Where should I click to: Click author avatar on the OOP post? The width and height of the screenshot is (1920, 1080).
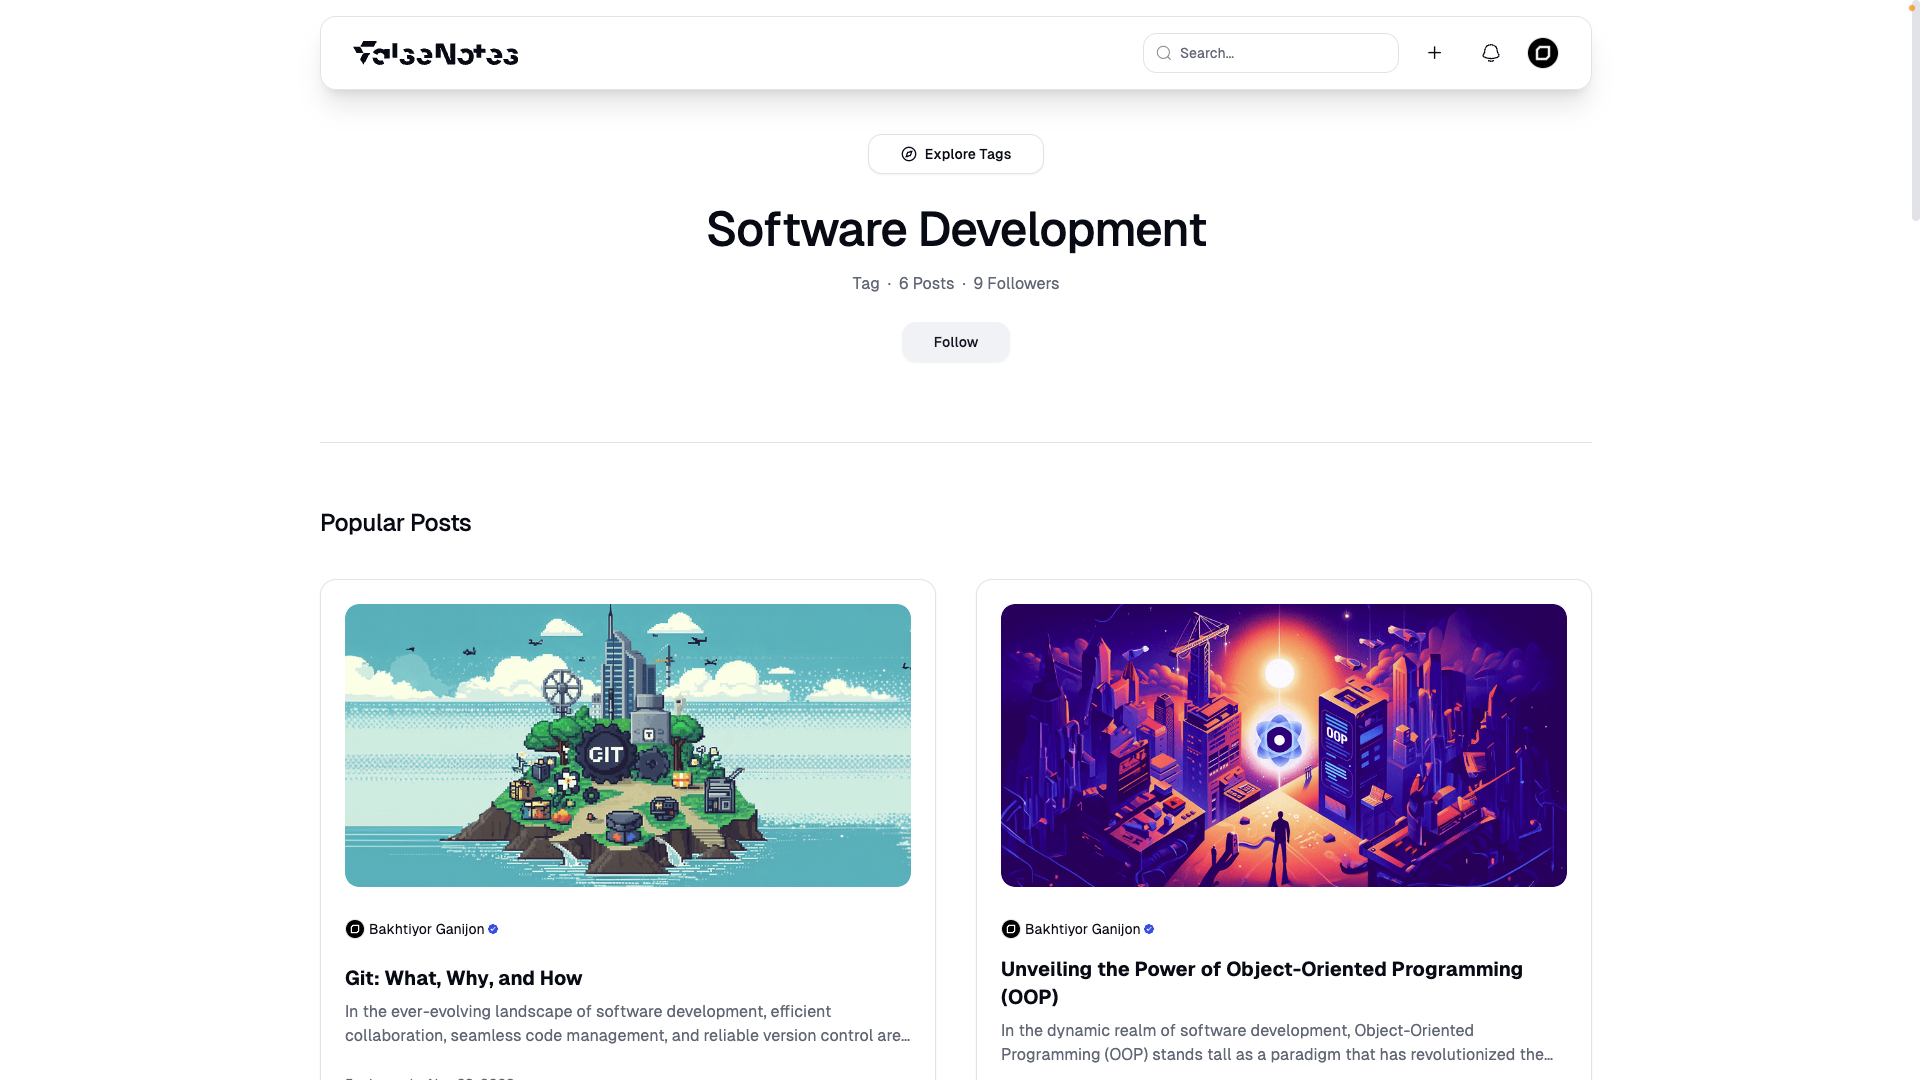pos(1010,929)
